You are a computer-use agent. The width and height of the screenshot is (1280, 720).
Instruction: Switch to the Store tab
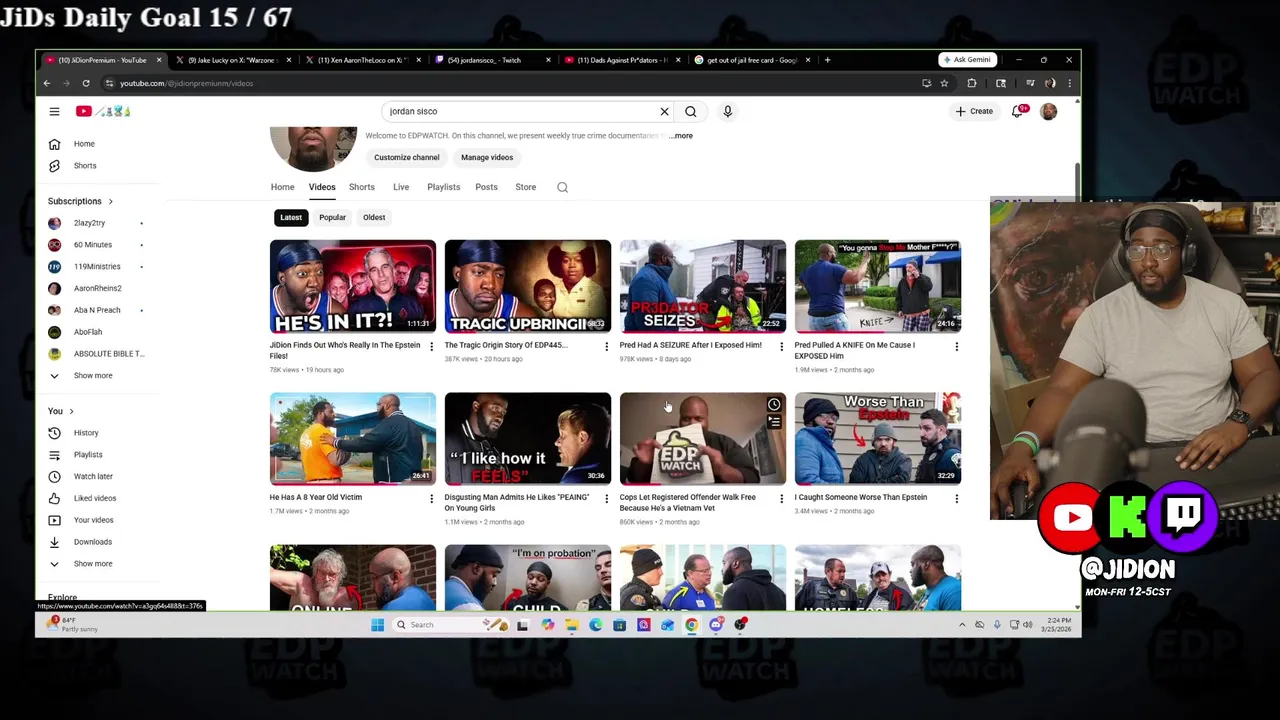click(525, 187)
